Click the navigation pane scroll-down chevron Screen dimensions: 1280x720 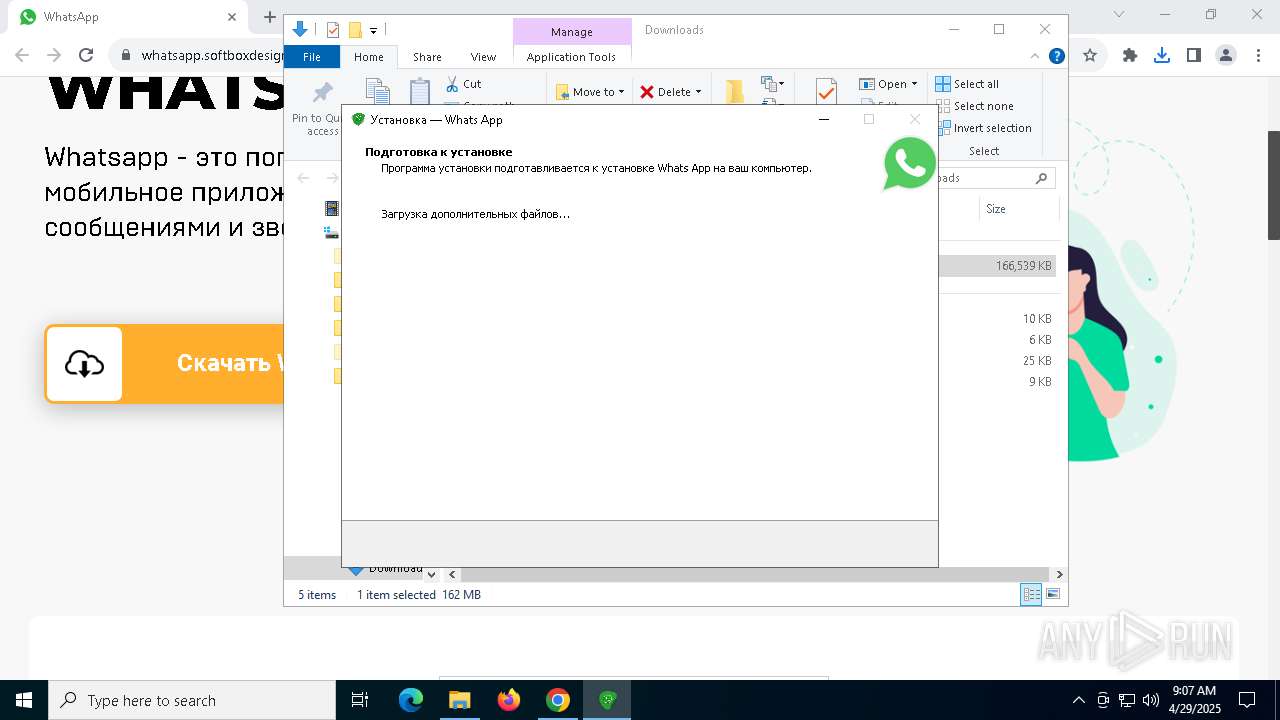point(431,575)
